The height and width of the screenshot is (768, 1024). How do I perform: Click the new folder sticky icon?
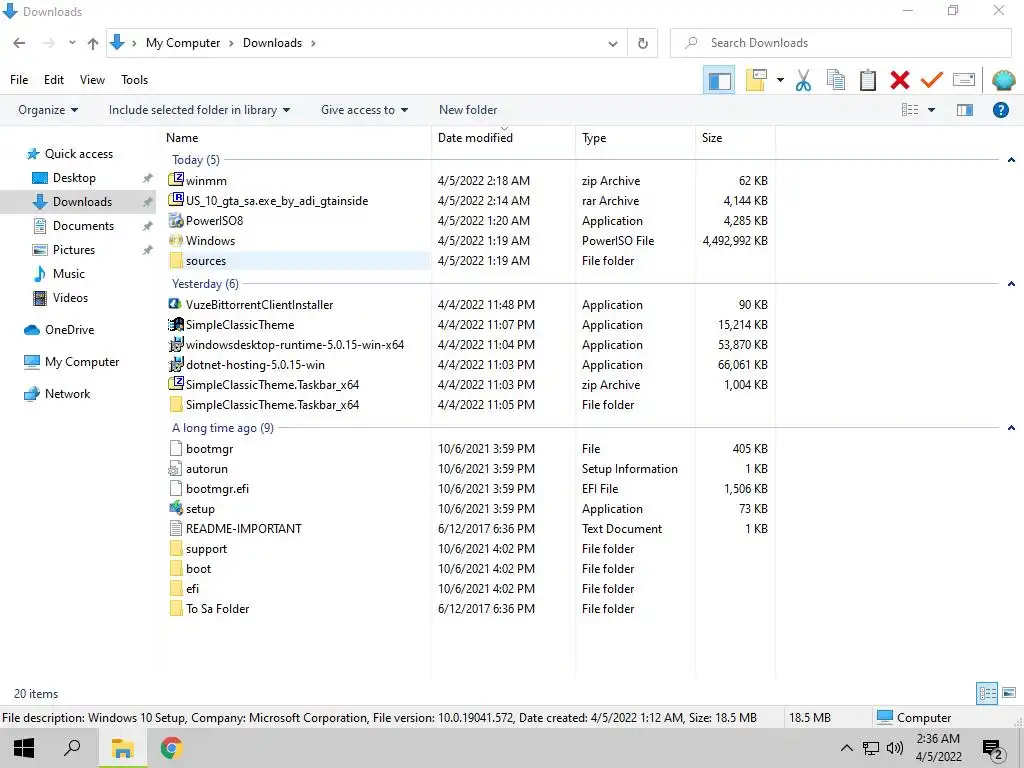[x=756, y=80]
